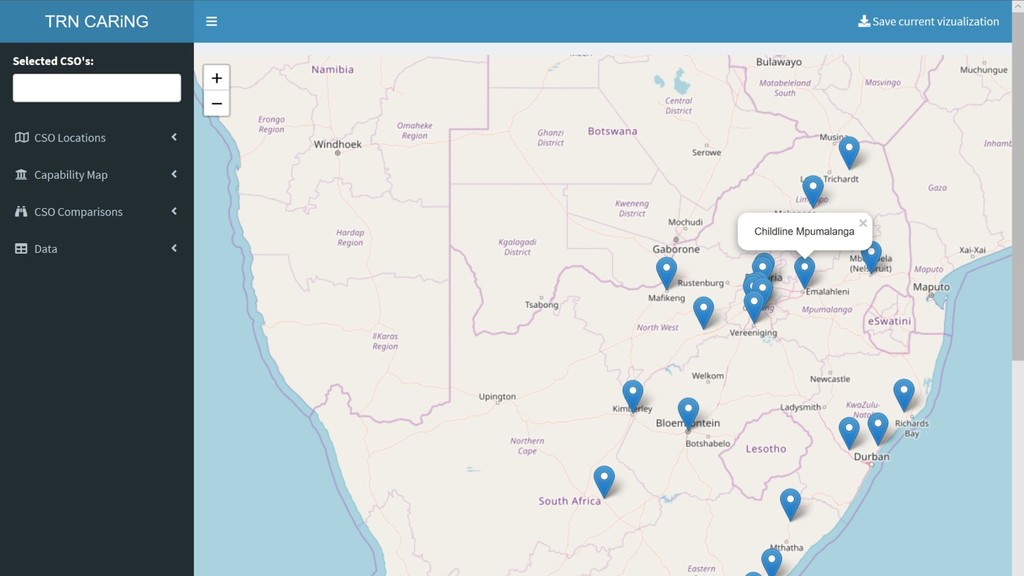This screenshot has height=576, width=1024.
Task: Click the Maputo city label
Action: (x=931, y=287)
